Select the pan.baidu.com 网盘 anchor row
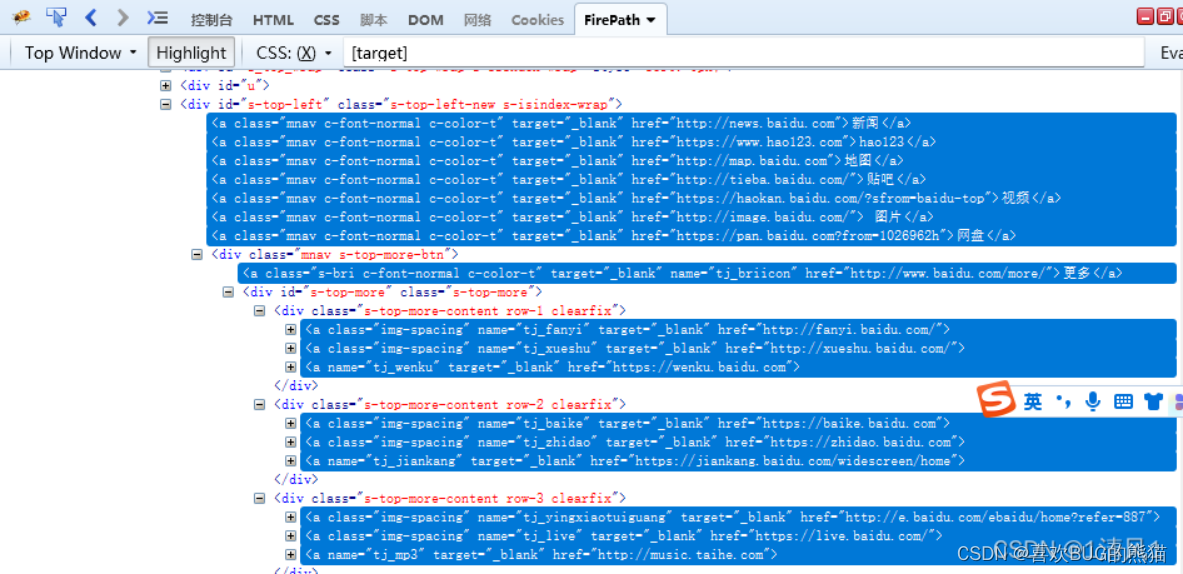Viewport: 1183px width, 574px height. tap(691, 236)
